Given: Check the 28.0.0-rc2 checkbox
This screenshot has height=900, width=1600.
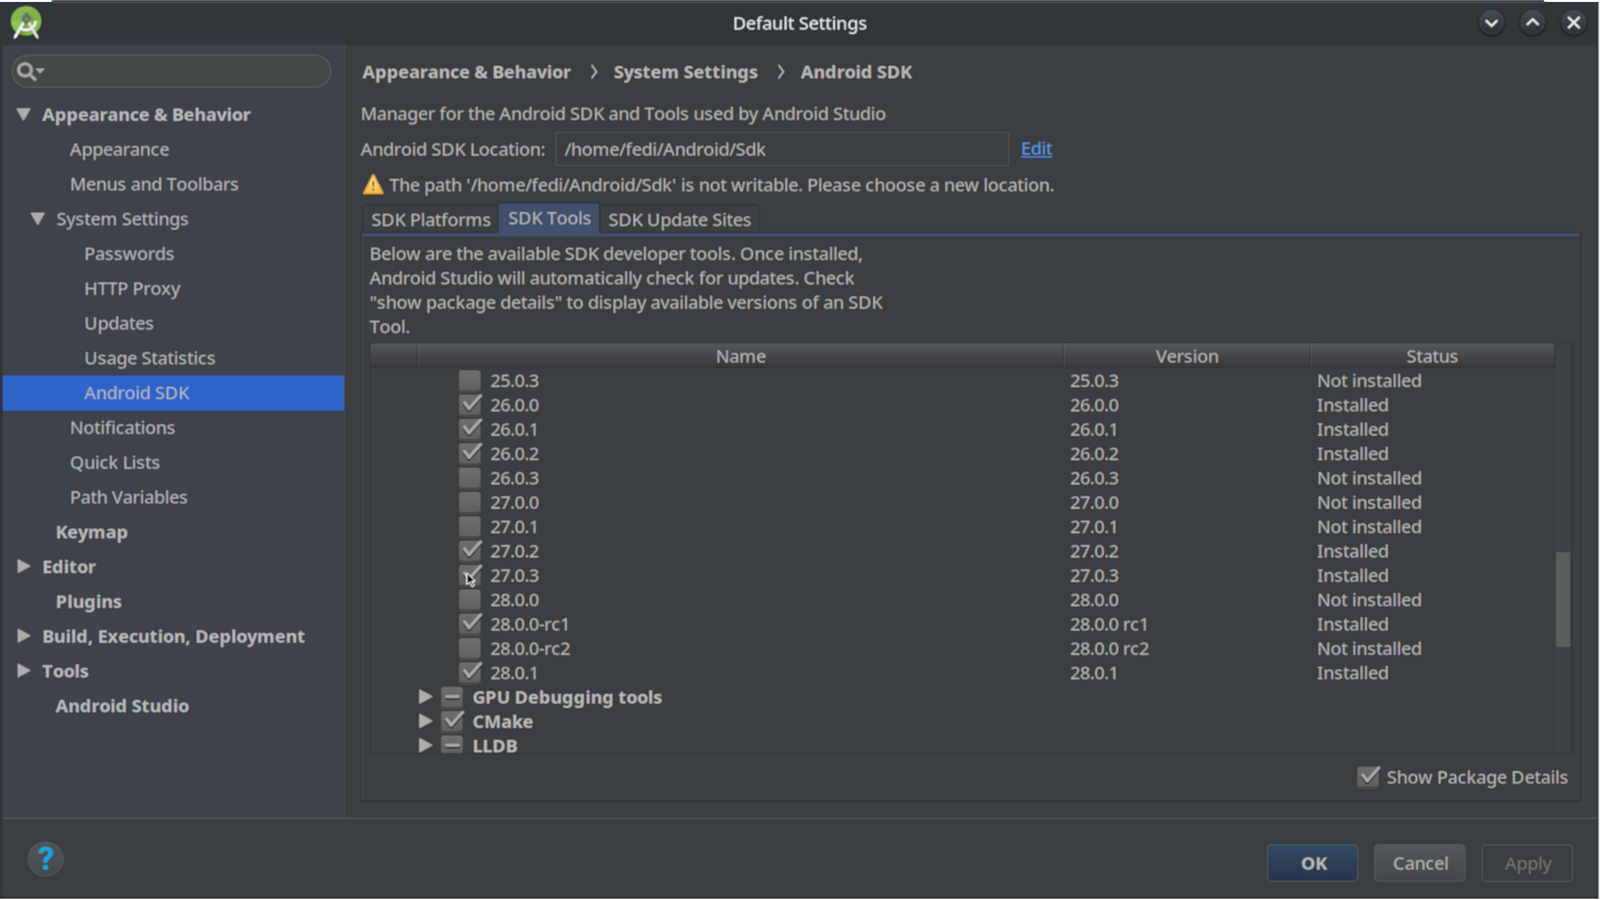Looking at the screenshot, I should (x=470, y=648).
